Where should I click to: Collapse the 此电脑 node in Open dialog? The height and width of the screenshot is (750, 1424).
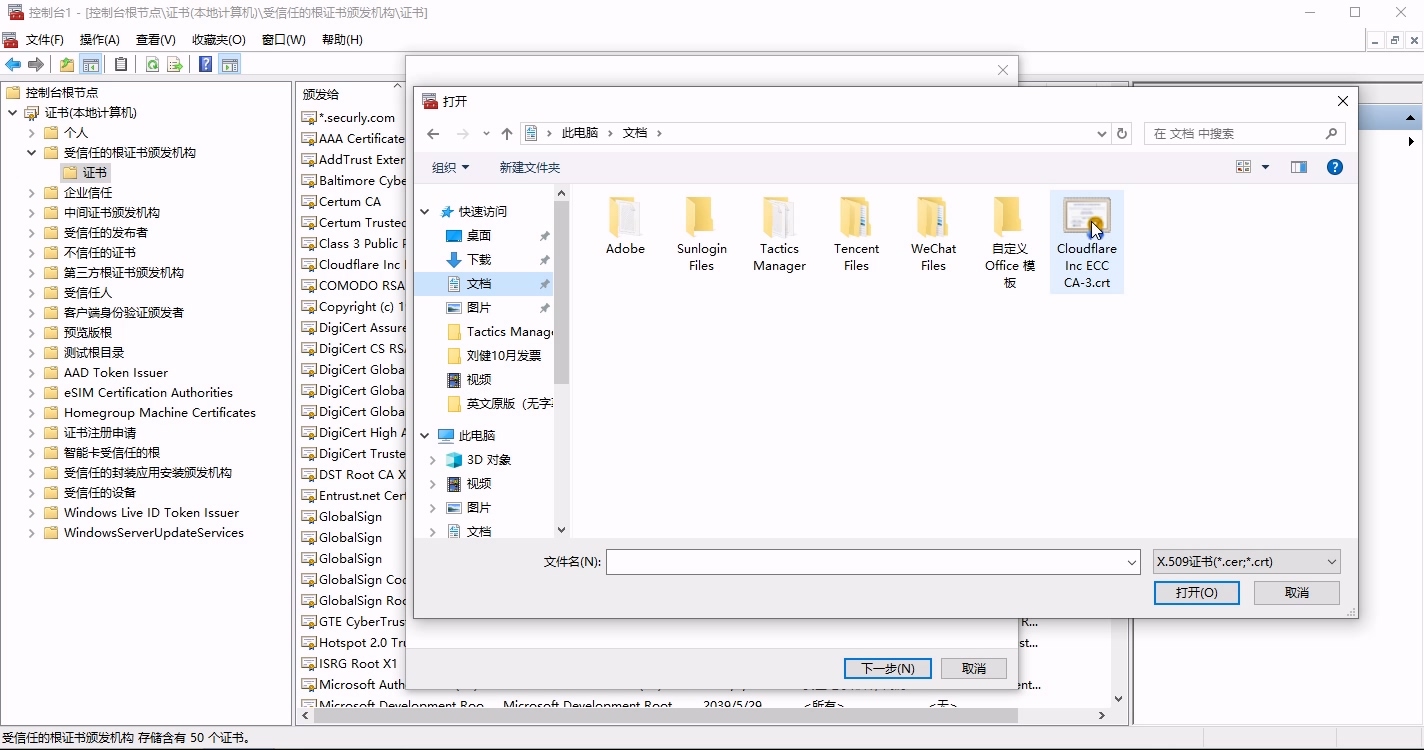click(425, 436)
